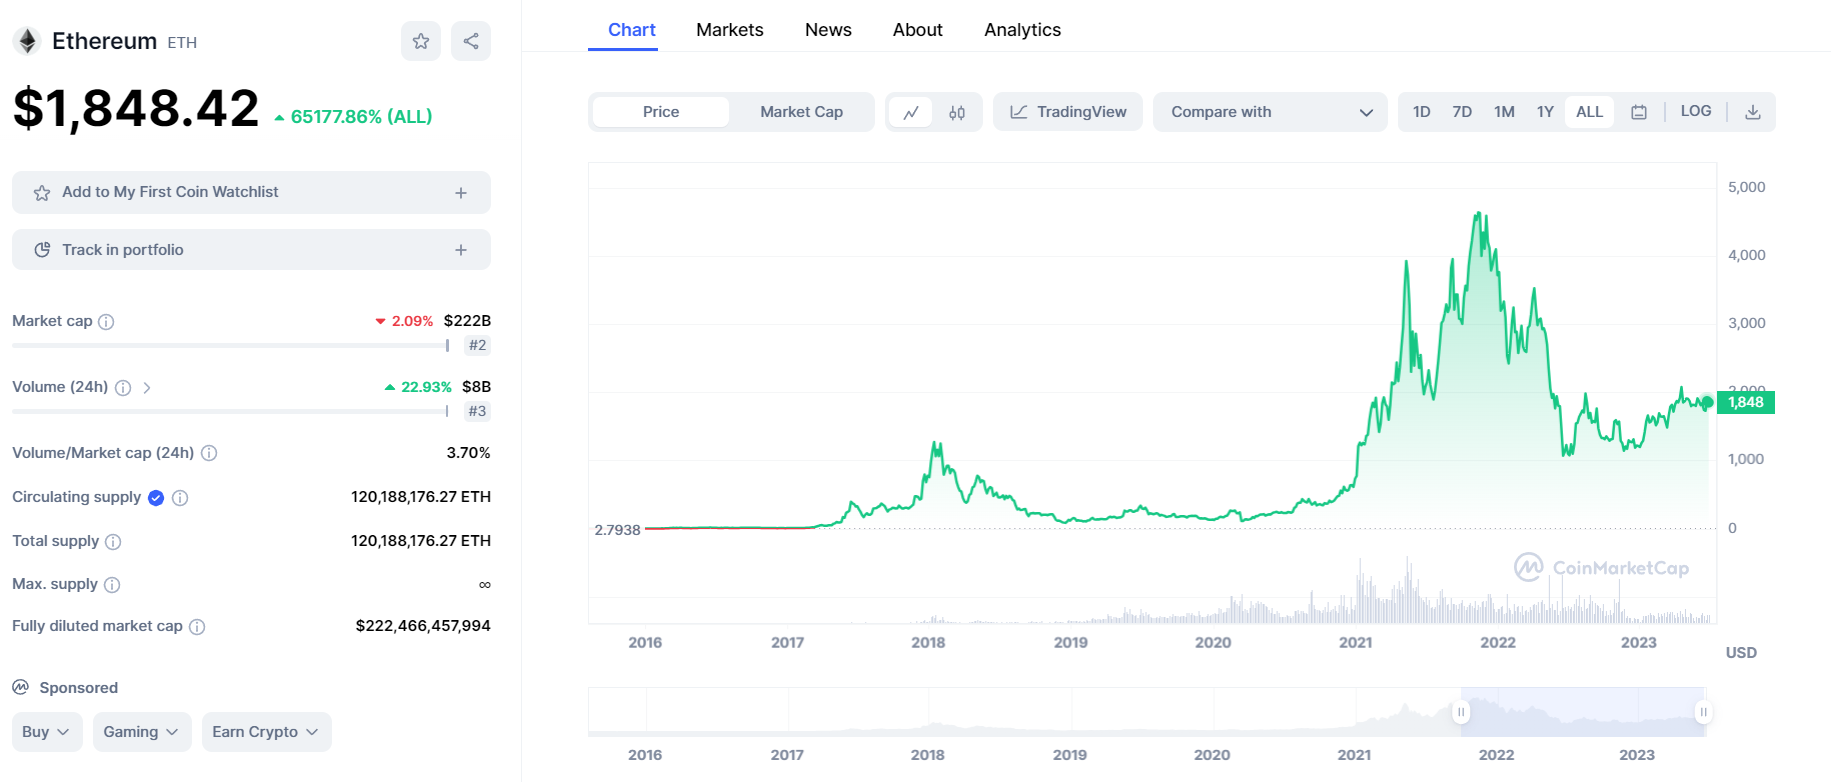Select 1D time range
This screenshot has width=1831, height=782.
coord(1422,112)
